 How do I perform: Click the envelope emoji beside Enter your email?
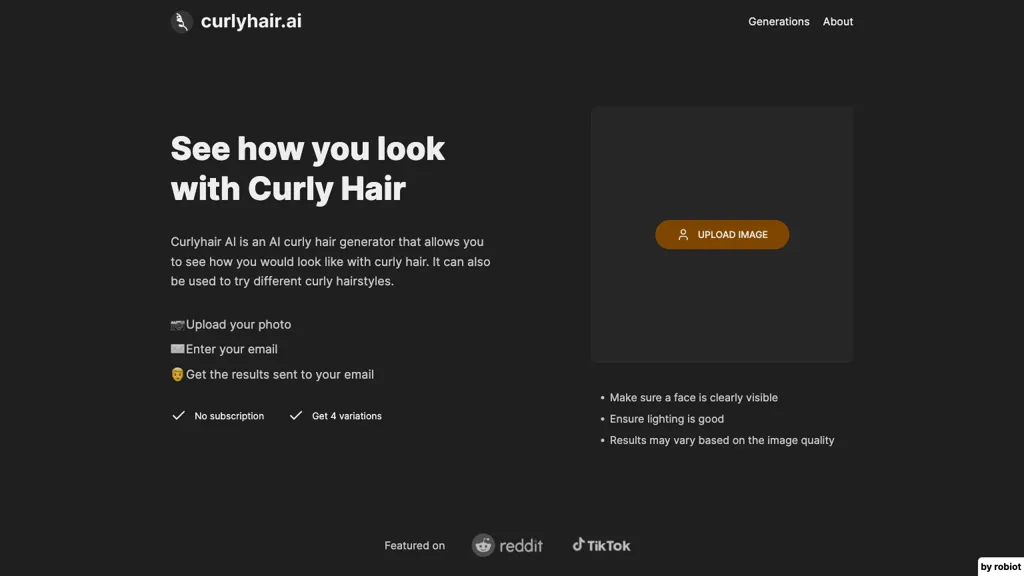click(x=177, y=349)
